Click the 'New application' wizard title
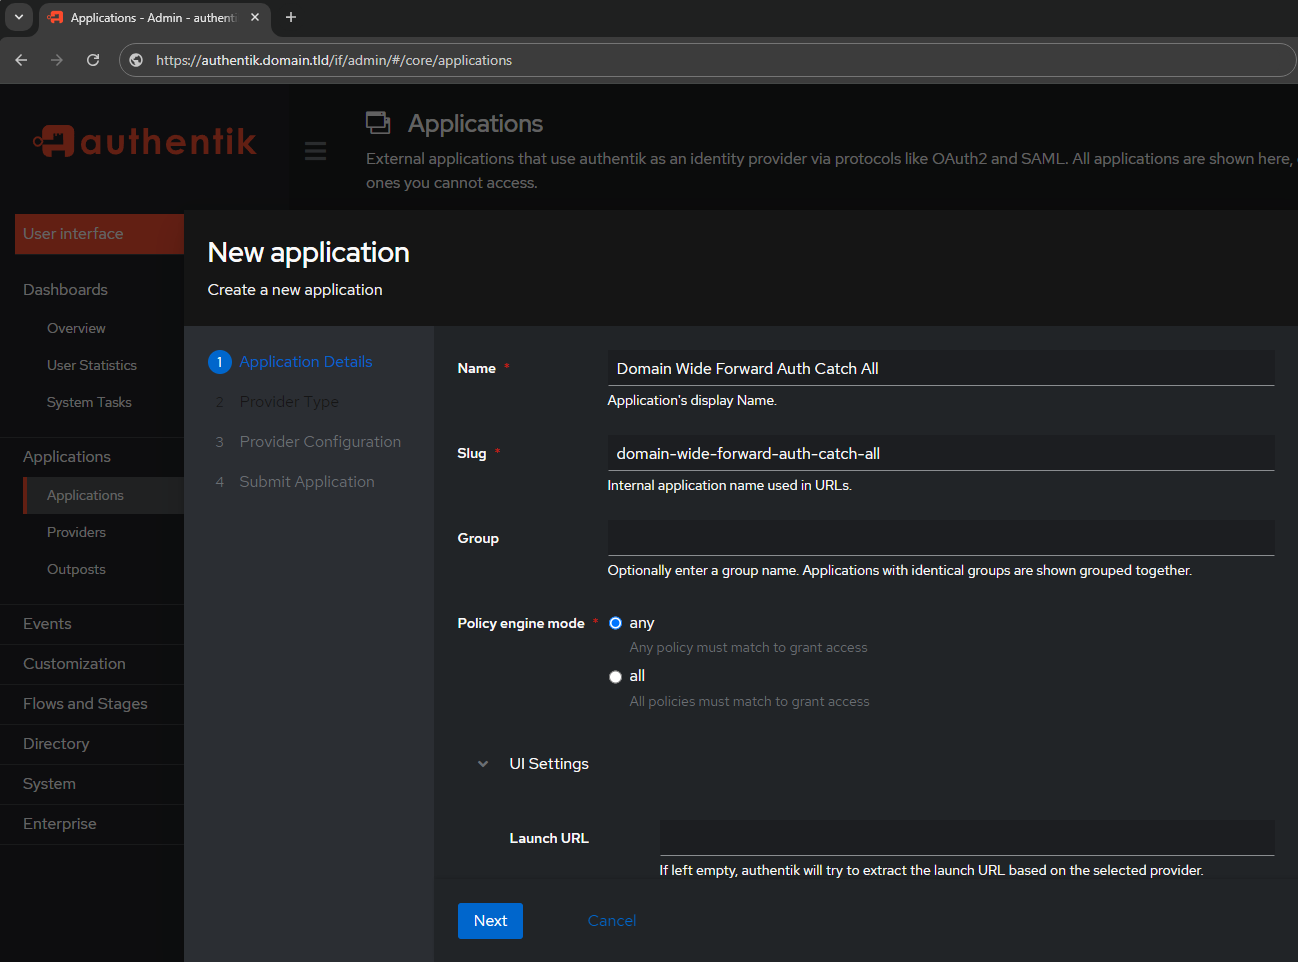 click(309, 252)
